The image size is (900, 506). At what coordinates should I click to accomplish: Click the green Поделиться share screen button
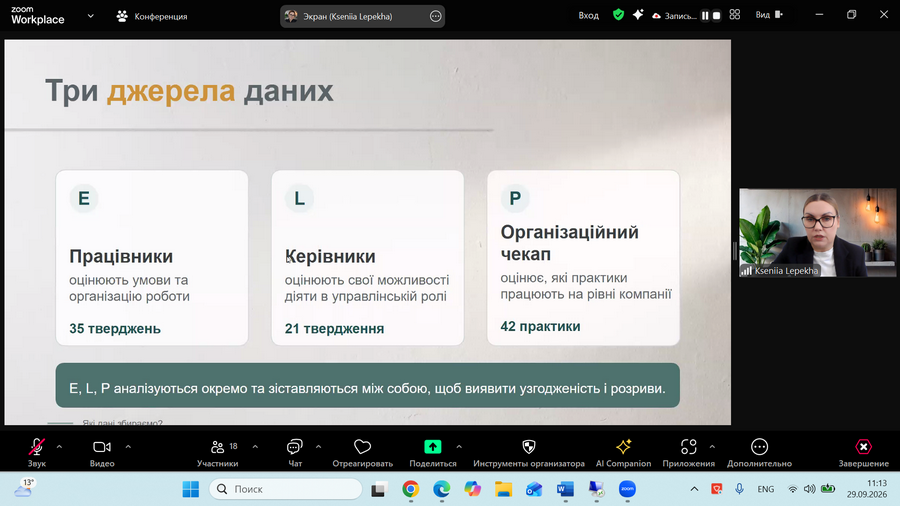point(433,452)
